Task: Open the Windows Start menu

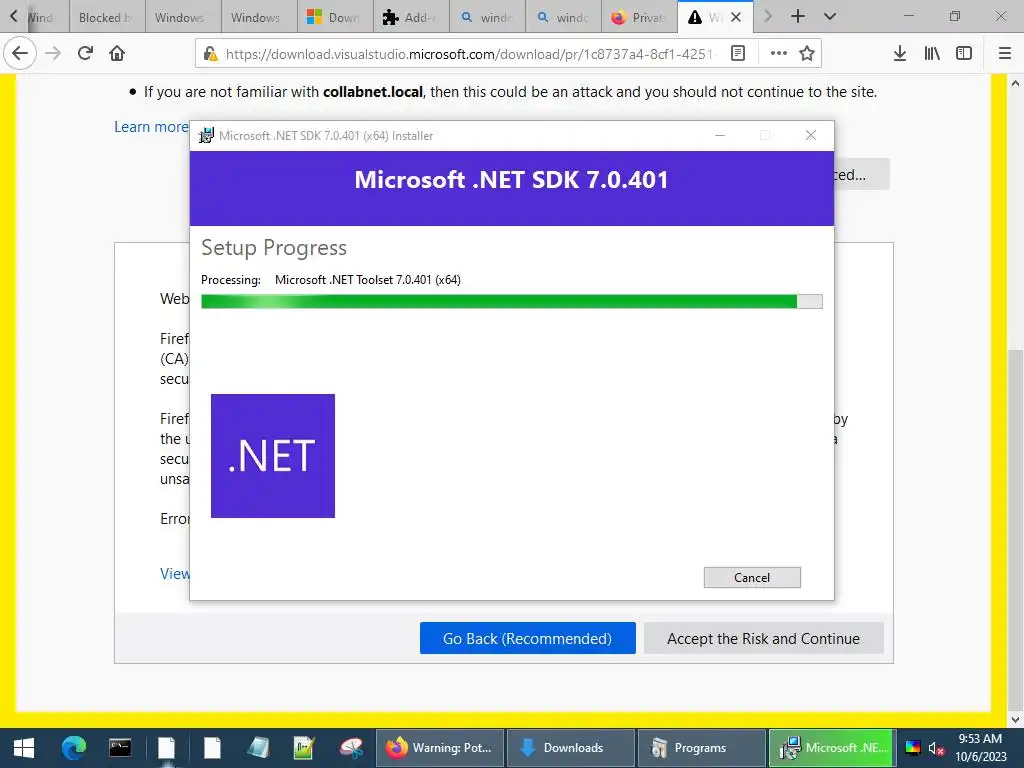Action: (24, 748)
